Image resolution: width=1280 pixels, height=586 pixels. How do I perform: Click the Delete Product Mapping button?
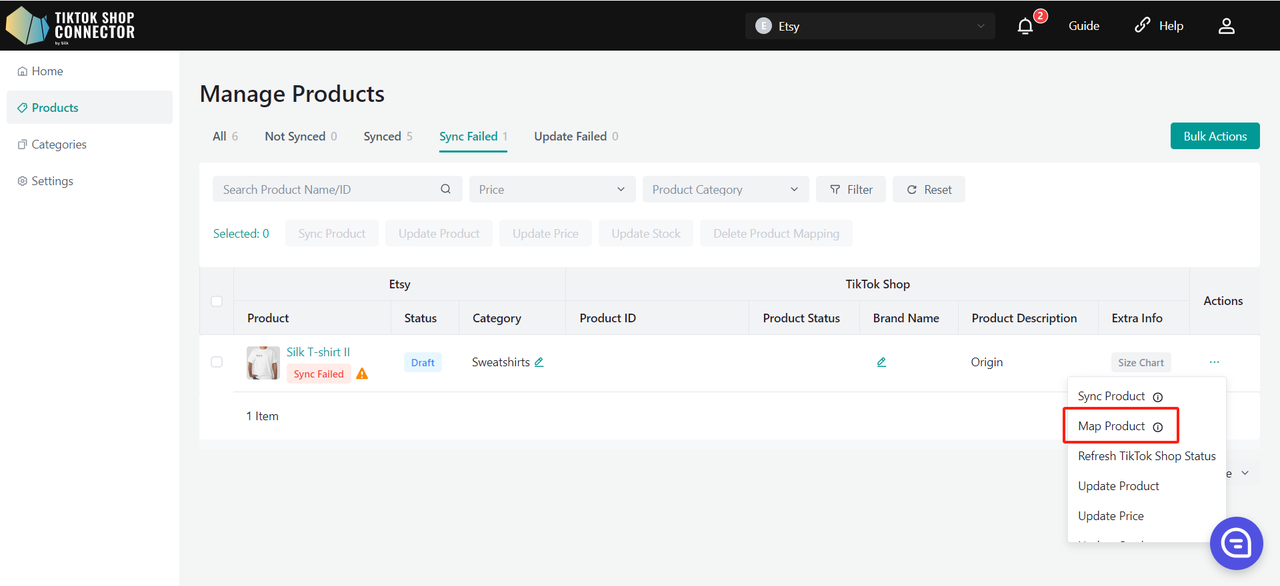click(776, 233)
